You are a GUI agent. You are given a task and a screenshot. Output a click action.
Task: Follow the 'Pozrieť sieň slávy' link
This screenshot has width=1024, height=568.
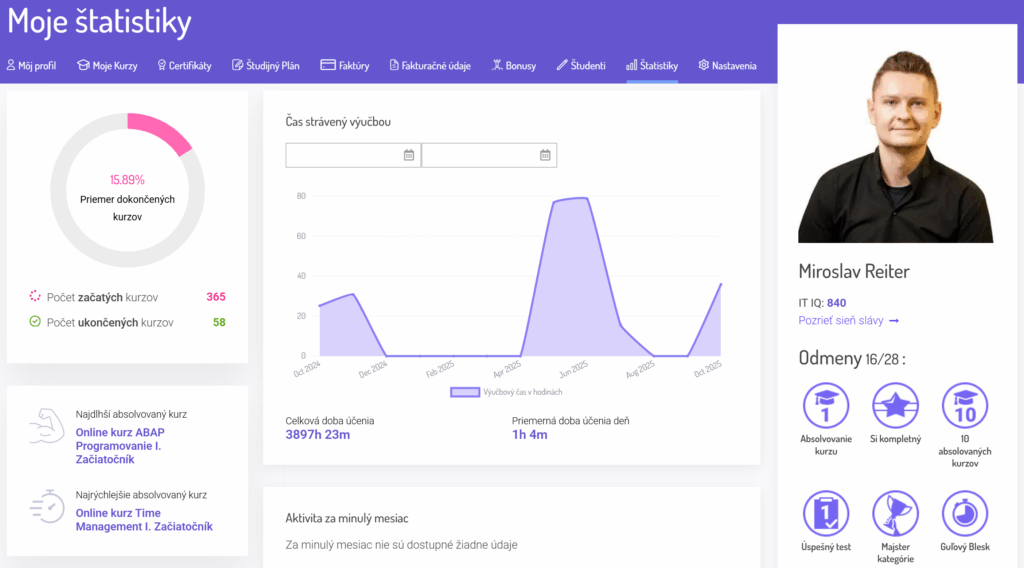point(848,321)
